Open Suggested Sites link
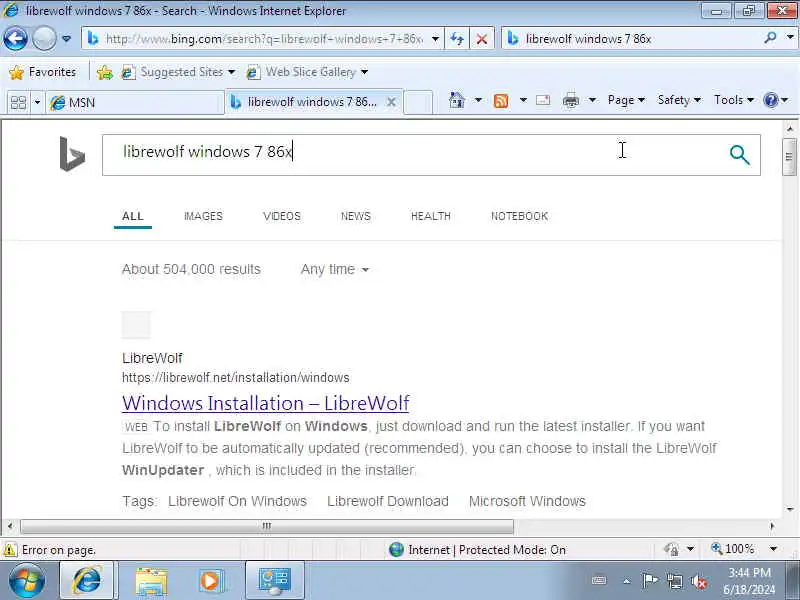Screen dimensions: 800x600 pyautogui.click(x=178, y=72)
